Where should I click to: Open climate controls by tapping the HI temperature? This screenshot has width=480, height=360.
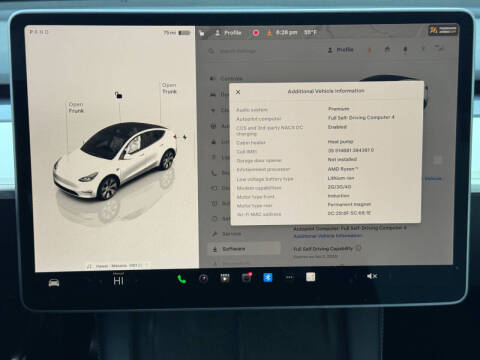118,281
